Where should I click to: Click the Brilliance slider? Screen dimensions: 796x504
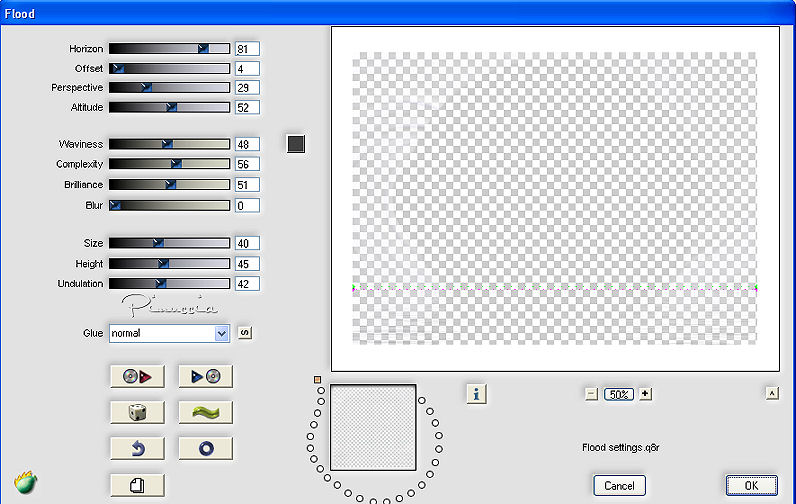170,185
